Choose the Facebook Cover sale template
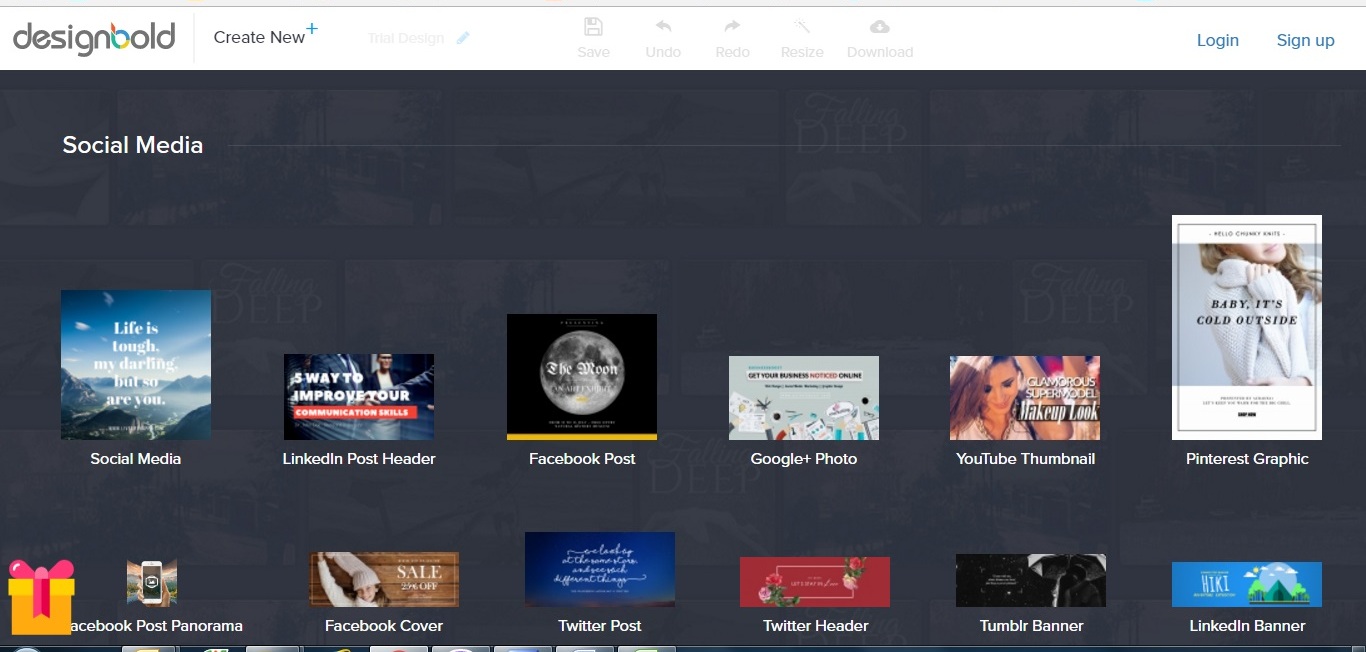Screen dimensions: 1366x652 (384, 580)
